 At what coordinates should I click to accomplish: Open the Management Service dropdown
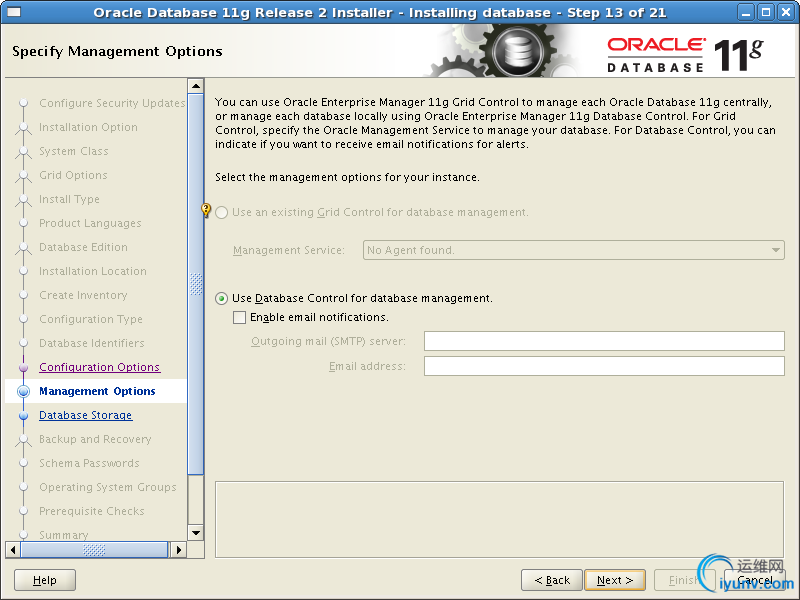[x=573, y=250]
